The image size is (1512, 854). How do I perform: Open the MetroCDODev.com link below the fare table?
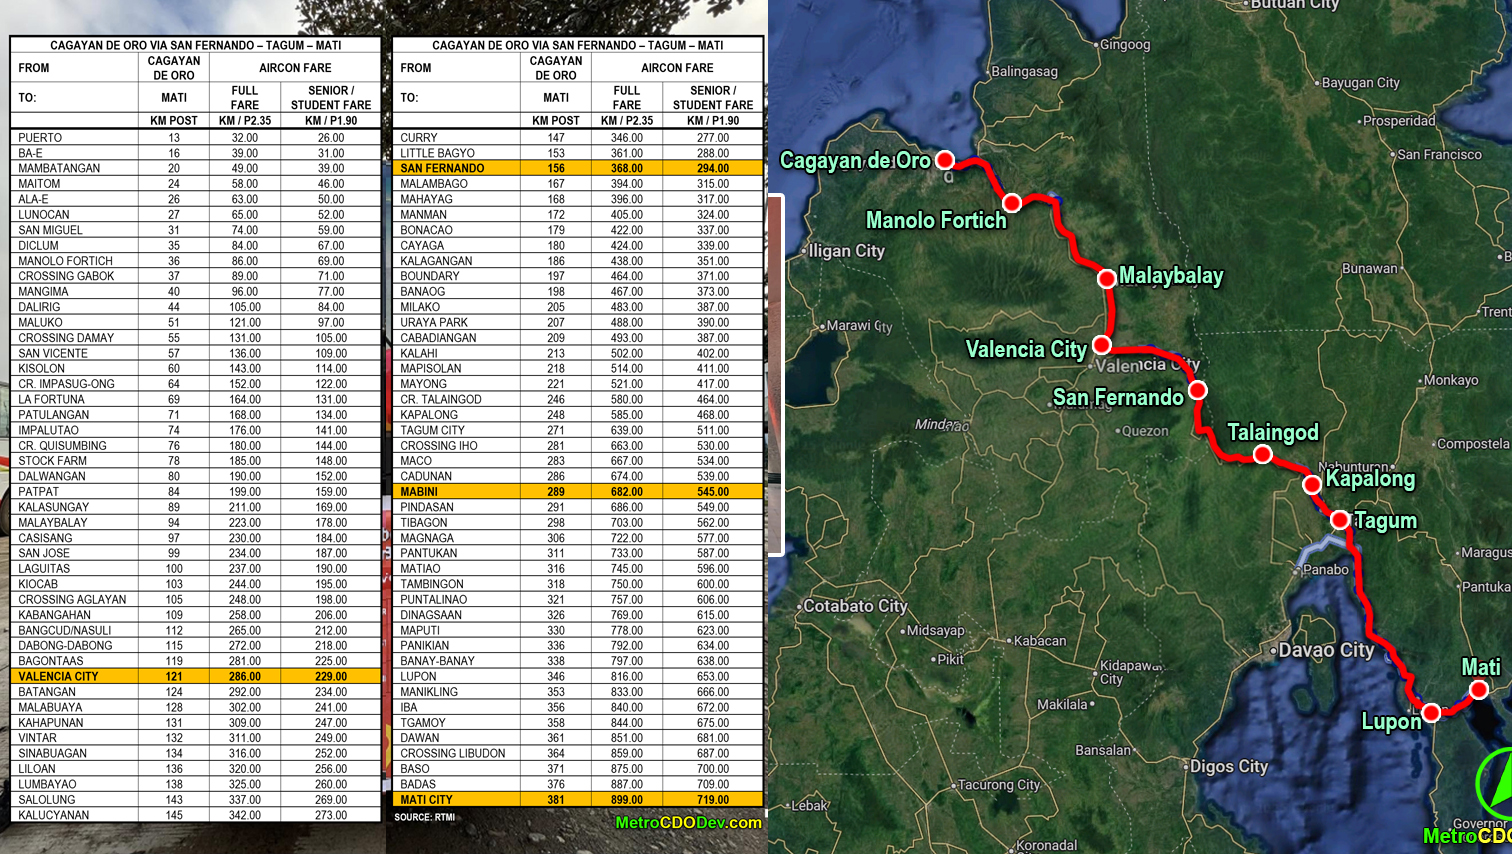point(688,822)
